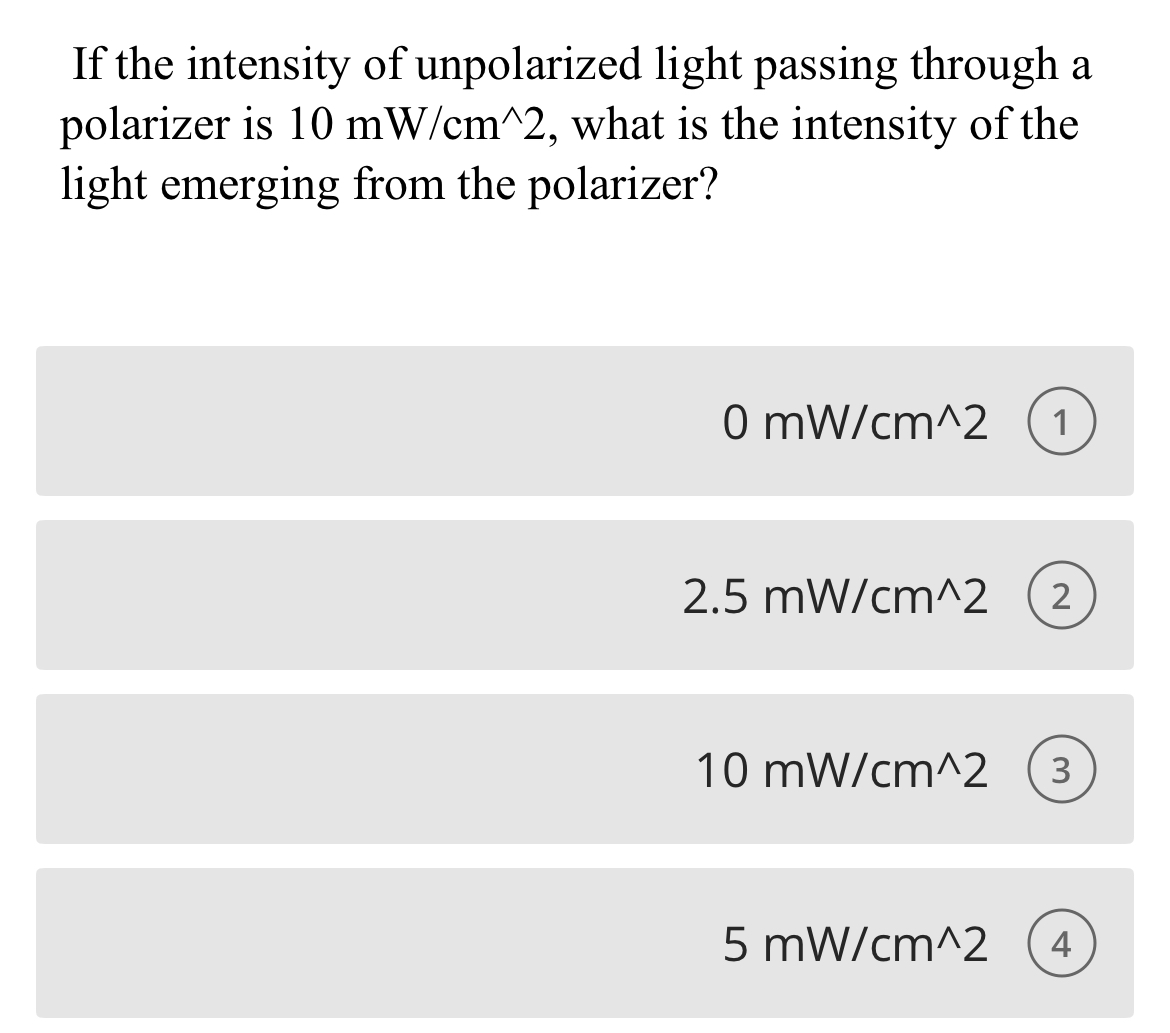Click the fourth answer choice card
The height and width of the screenshot is (1033, 1170).
(x=585, y=943)
